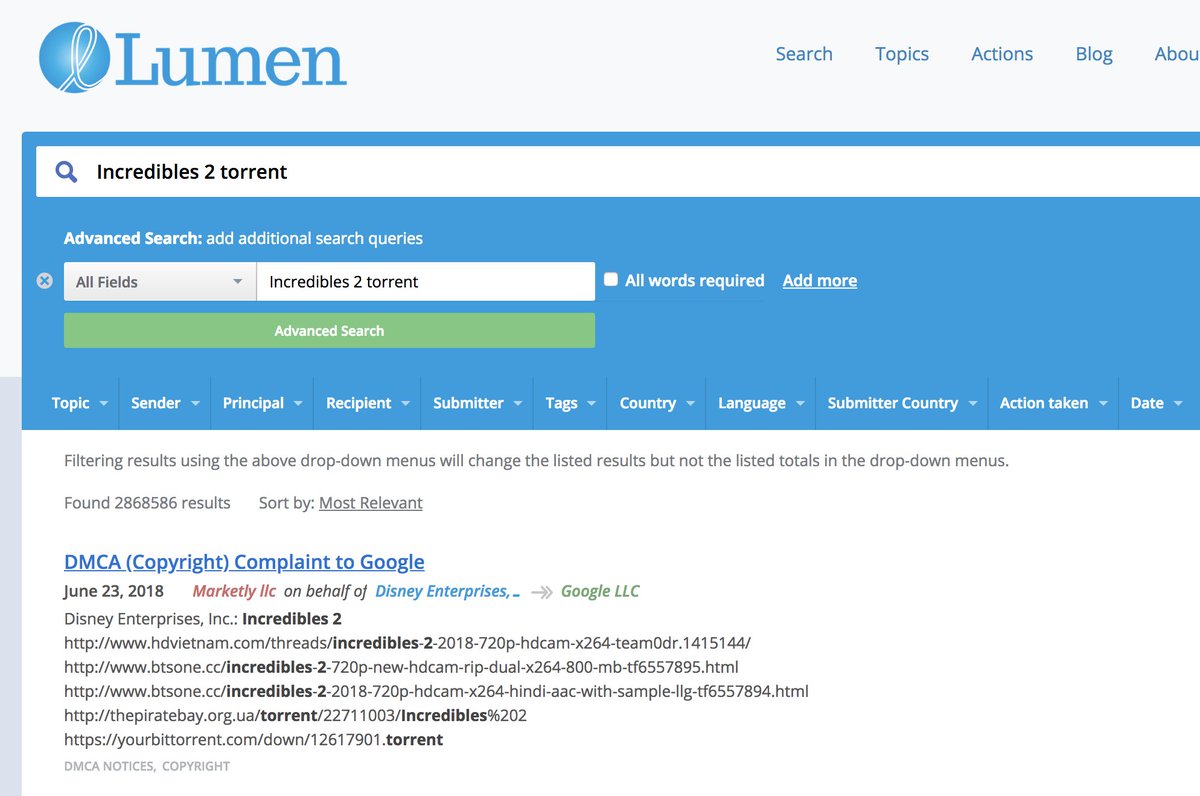The height and width of the screenshot is (796, 1200).
Task: Expand the Tags filter menu
Action: pyautogui.click(x=570, y=403)
